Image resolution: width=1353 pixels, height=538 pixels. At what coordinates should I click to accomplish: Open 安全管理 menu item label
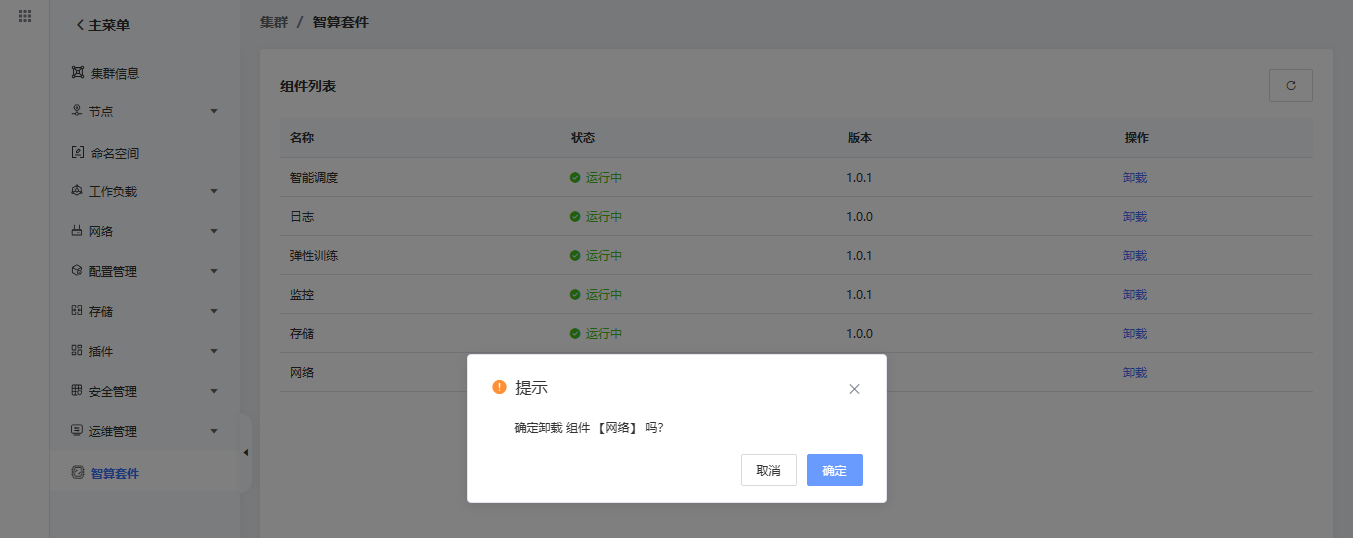113,391
